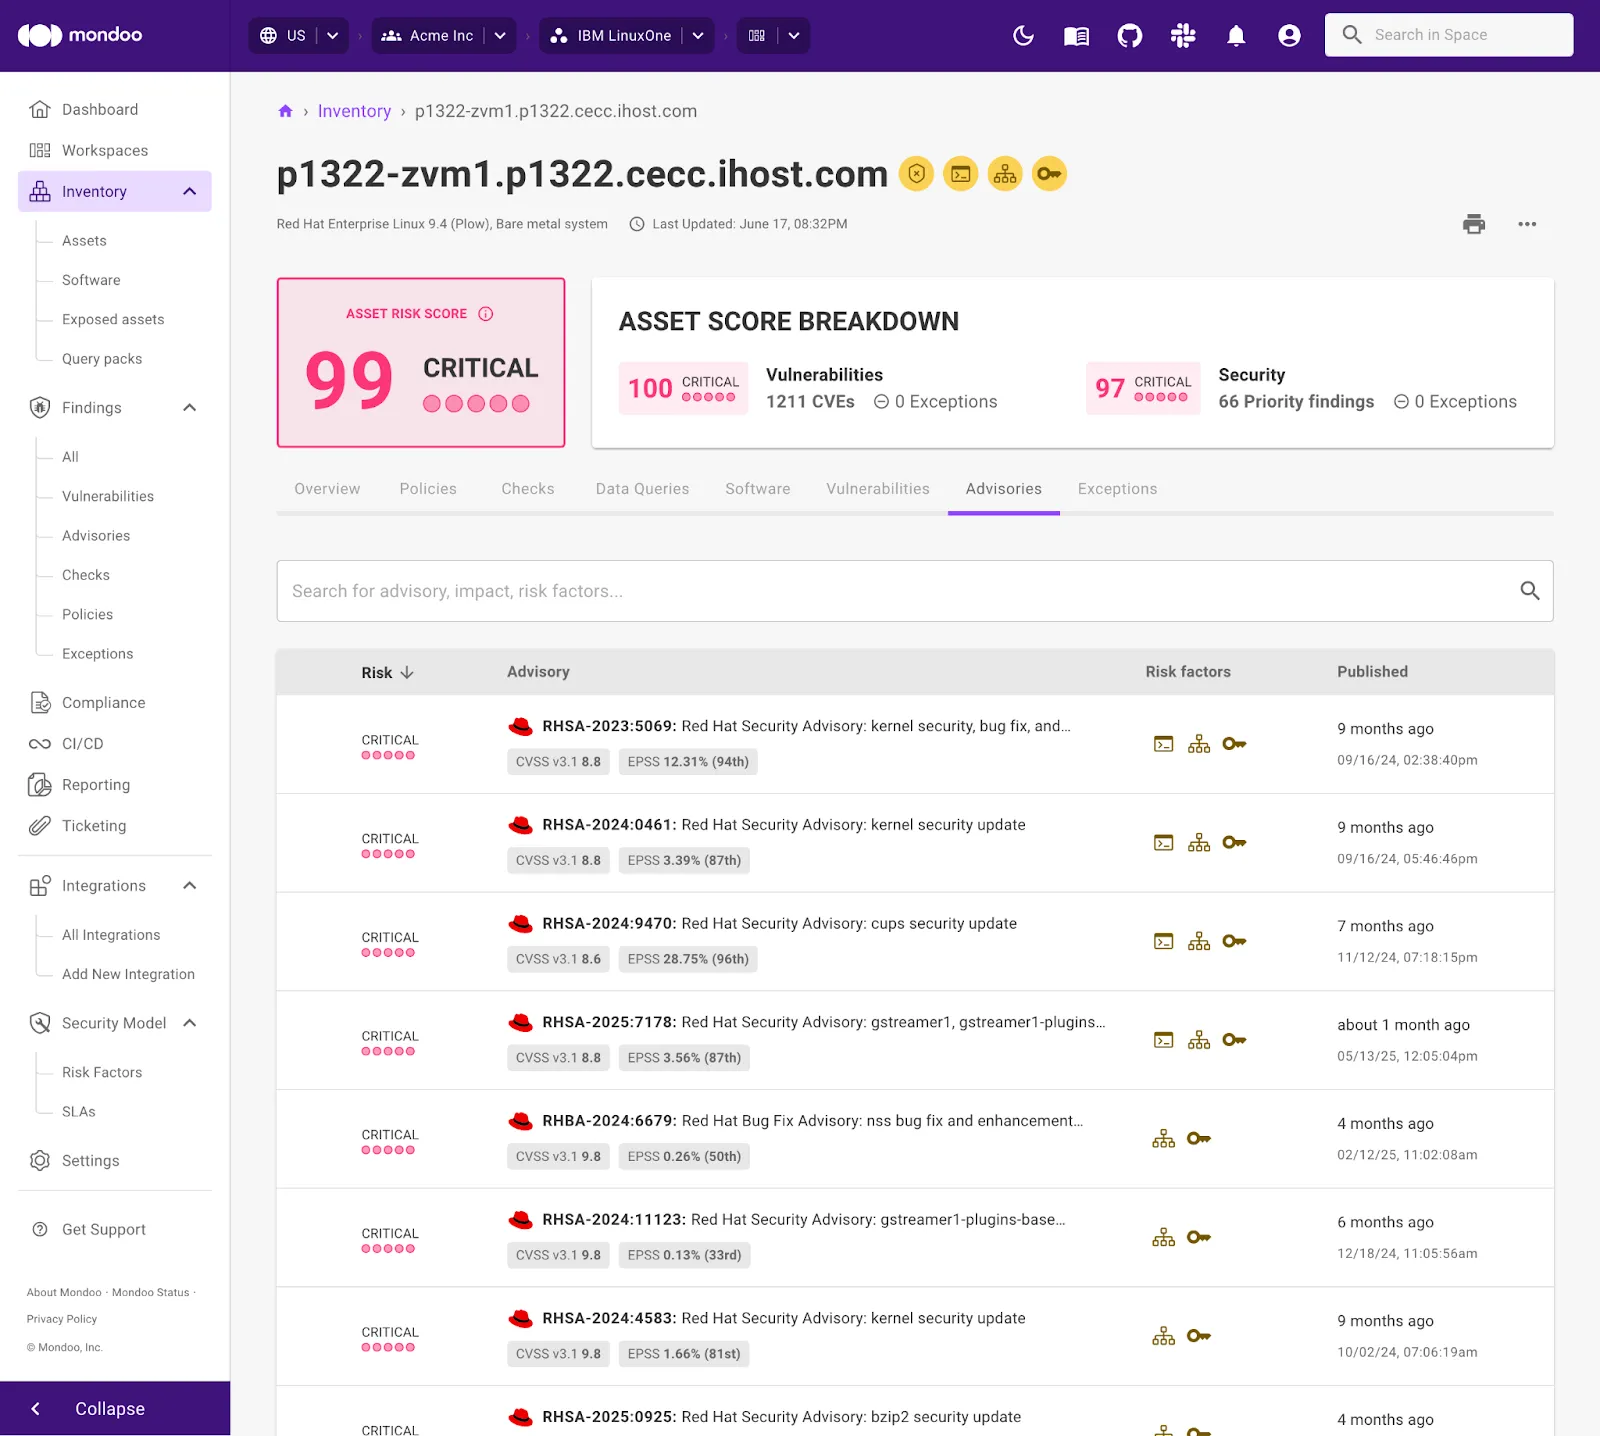Collapse the sidebar

point(115,1408)
